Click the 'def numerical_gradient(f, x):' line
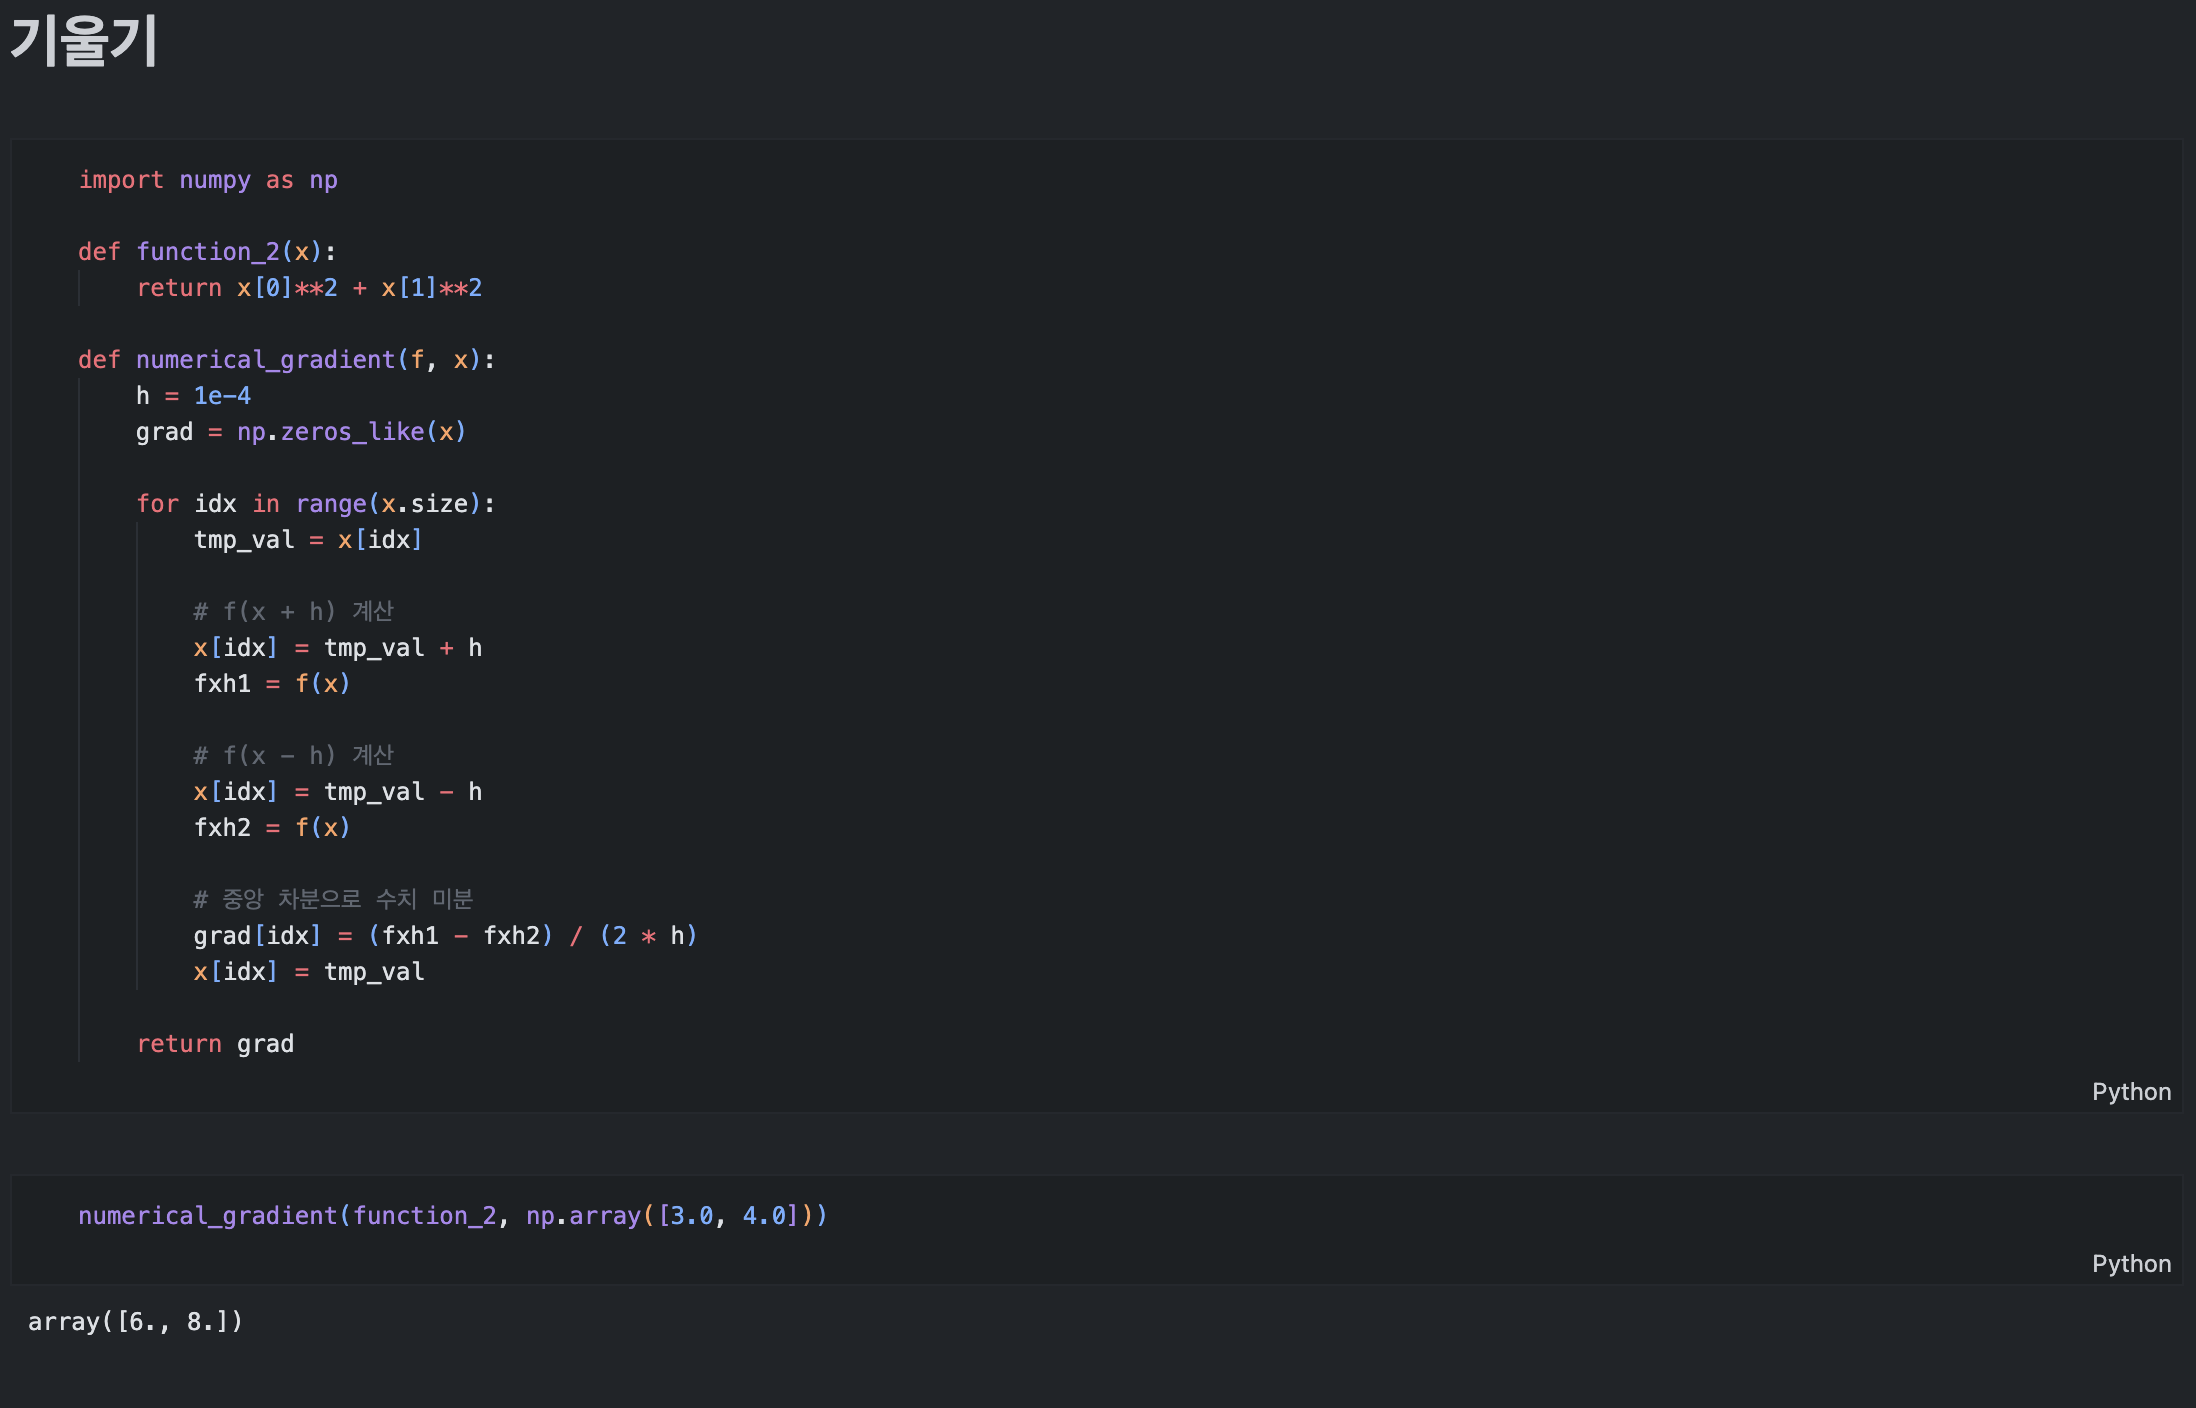 point(287,360)
